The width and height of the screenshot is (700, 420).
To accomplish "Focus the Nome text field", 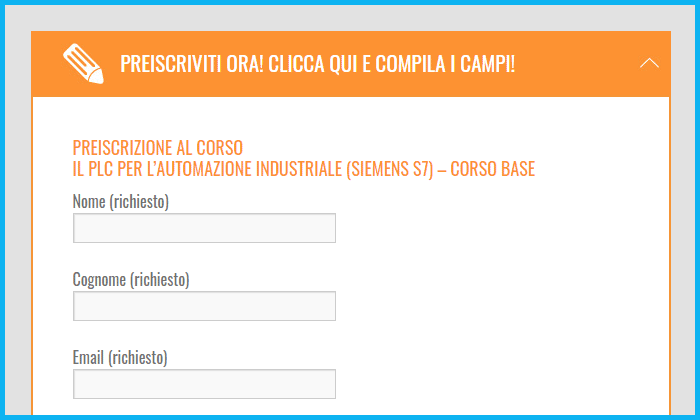I will click(x=204, y=228).
